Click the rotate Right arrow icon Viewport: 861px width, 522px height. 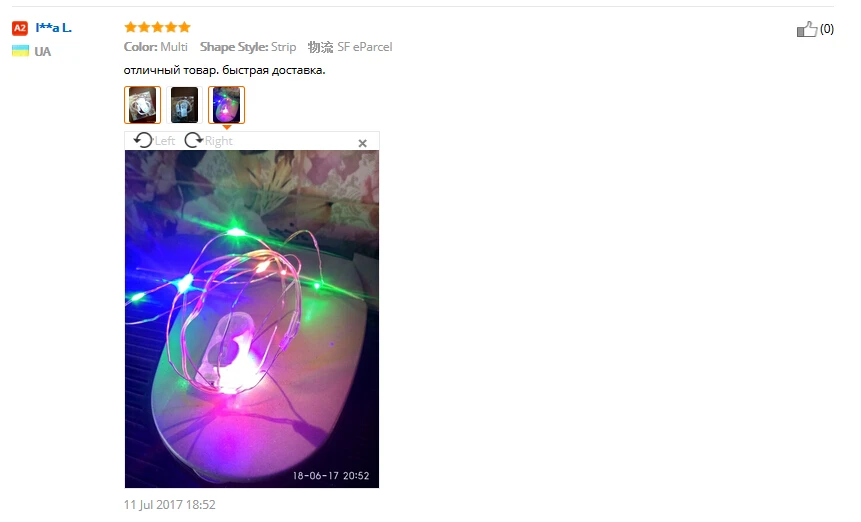[193, 141]
